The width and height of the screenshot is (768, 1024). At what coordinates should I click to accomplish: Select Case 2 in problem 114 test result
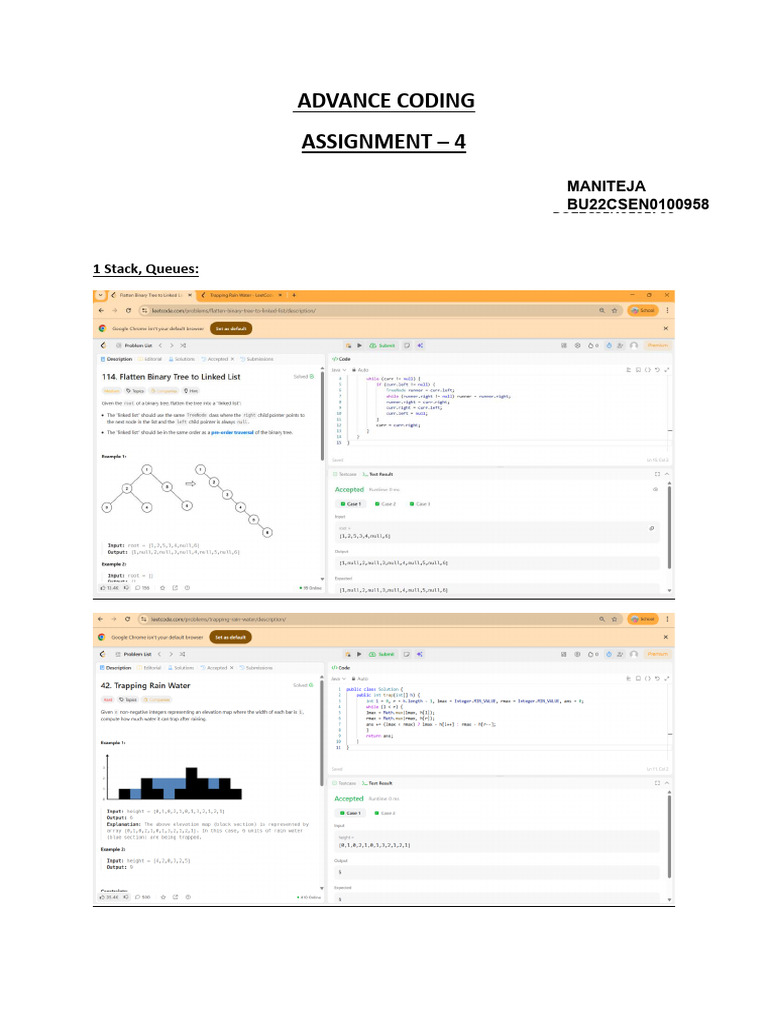point(385,504)
